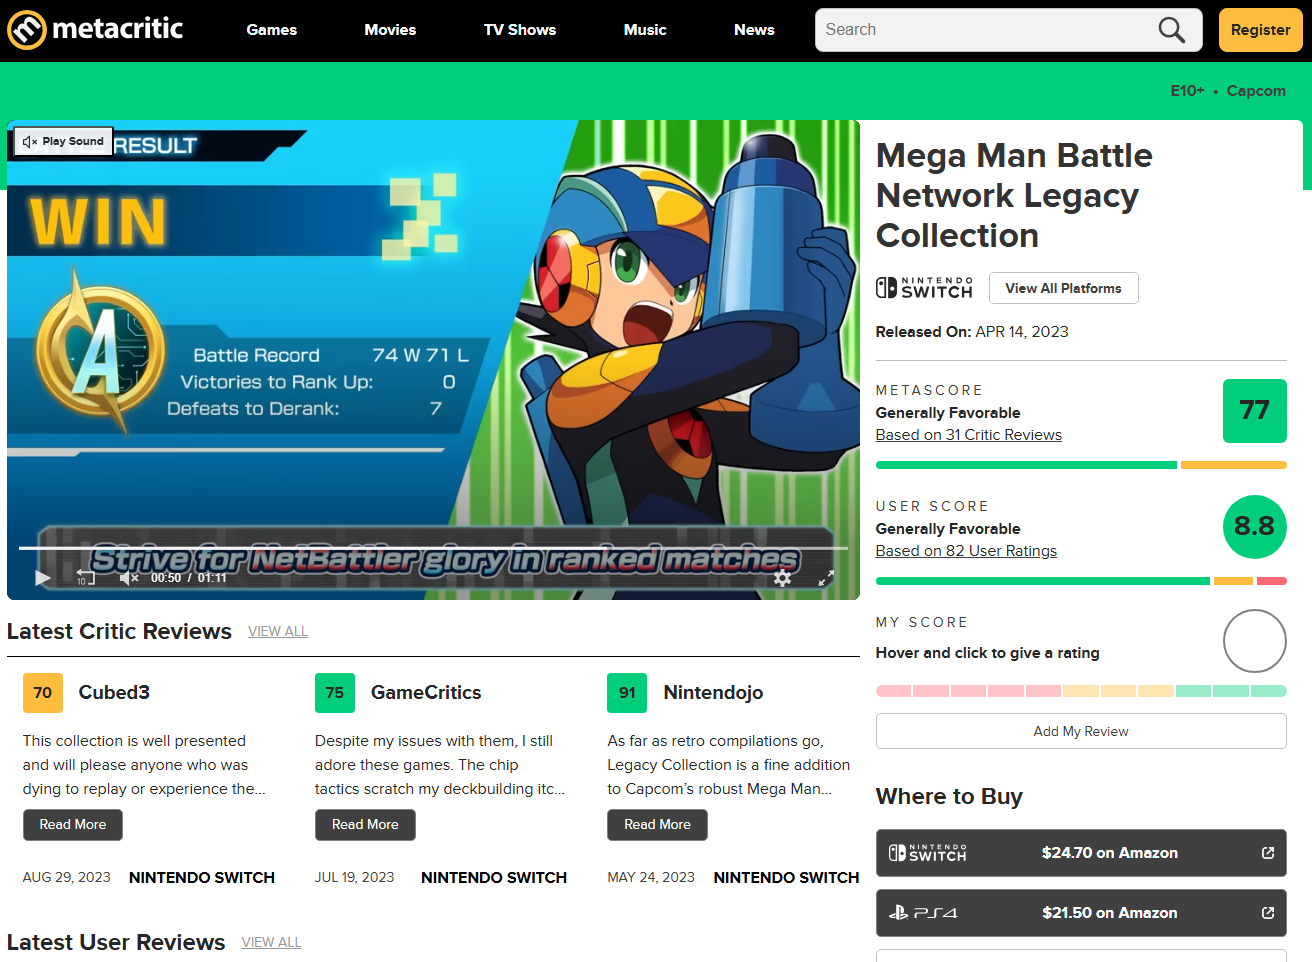This screenshot has width=1312, height=962.
Task: Click Add My Review button
Action: click(1081, 731)
